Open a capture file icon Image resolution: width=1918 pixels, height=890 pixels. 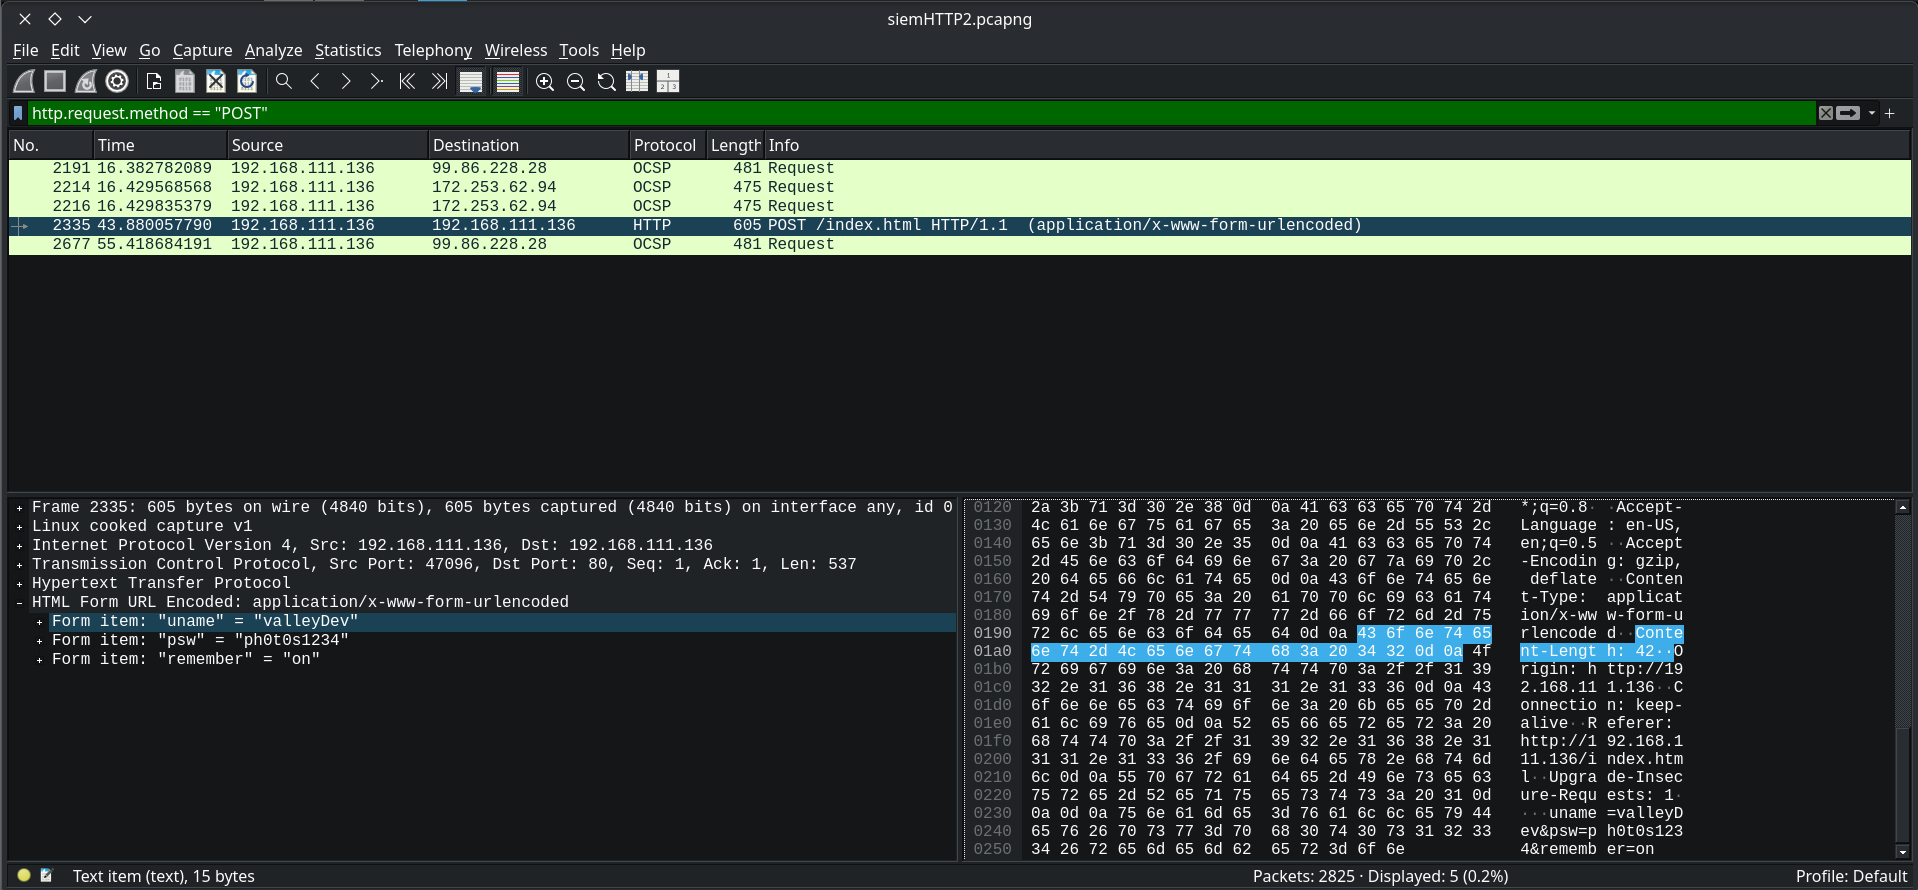click(x=154, y=82)
